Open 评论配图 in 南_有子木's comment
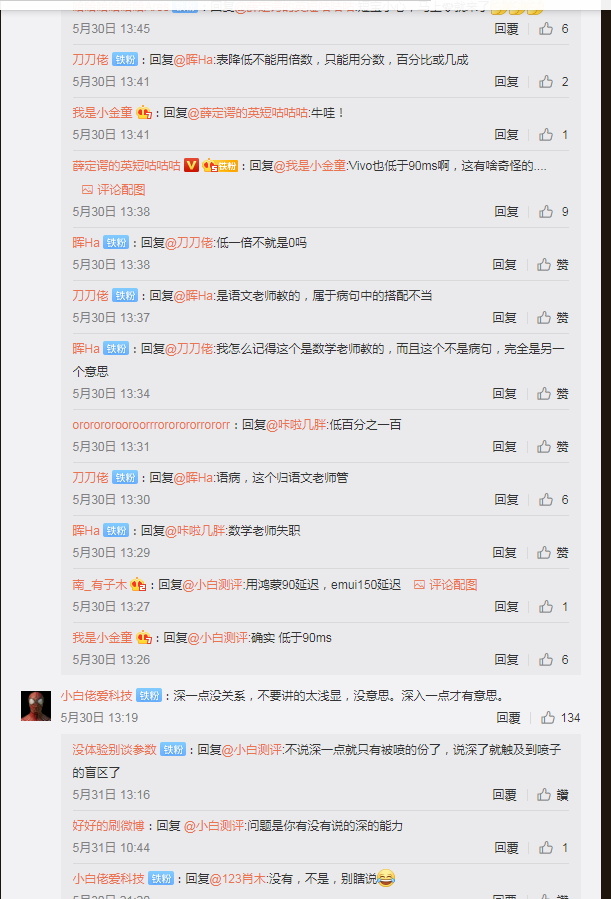This screenshot has width=611, height=899. pos(445,585)
